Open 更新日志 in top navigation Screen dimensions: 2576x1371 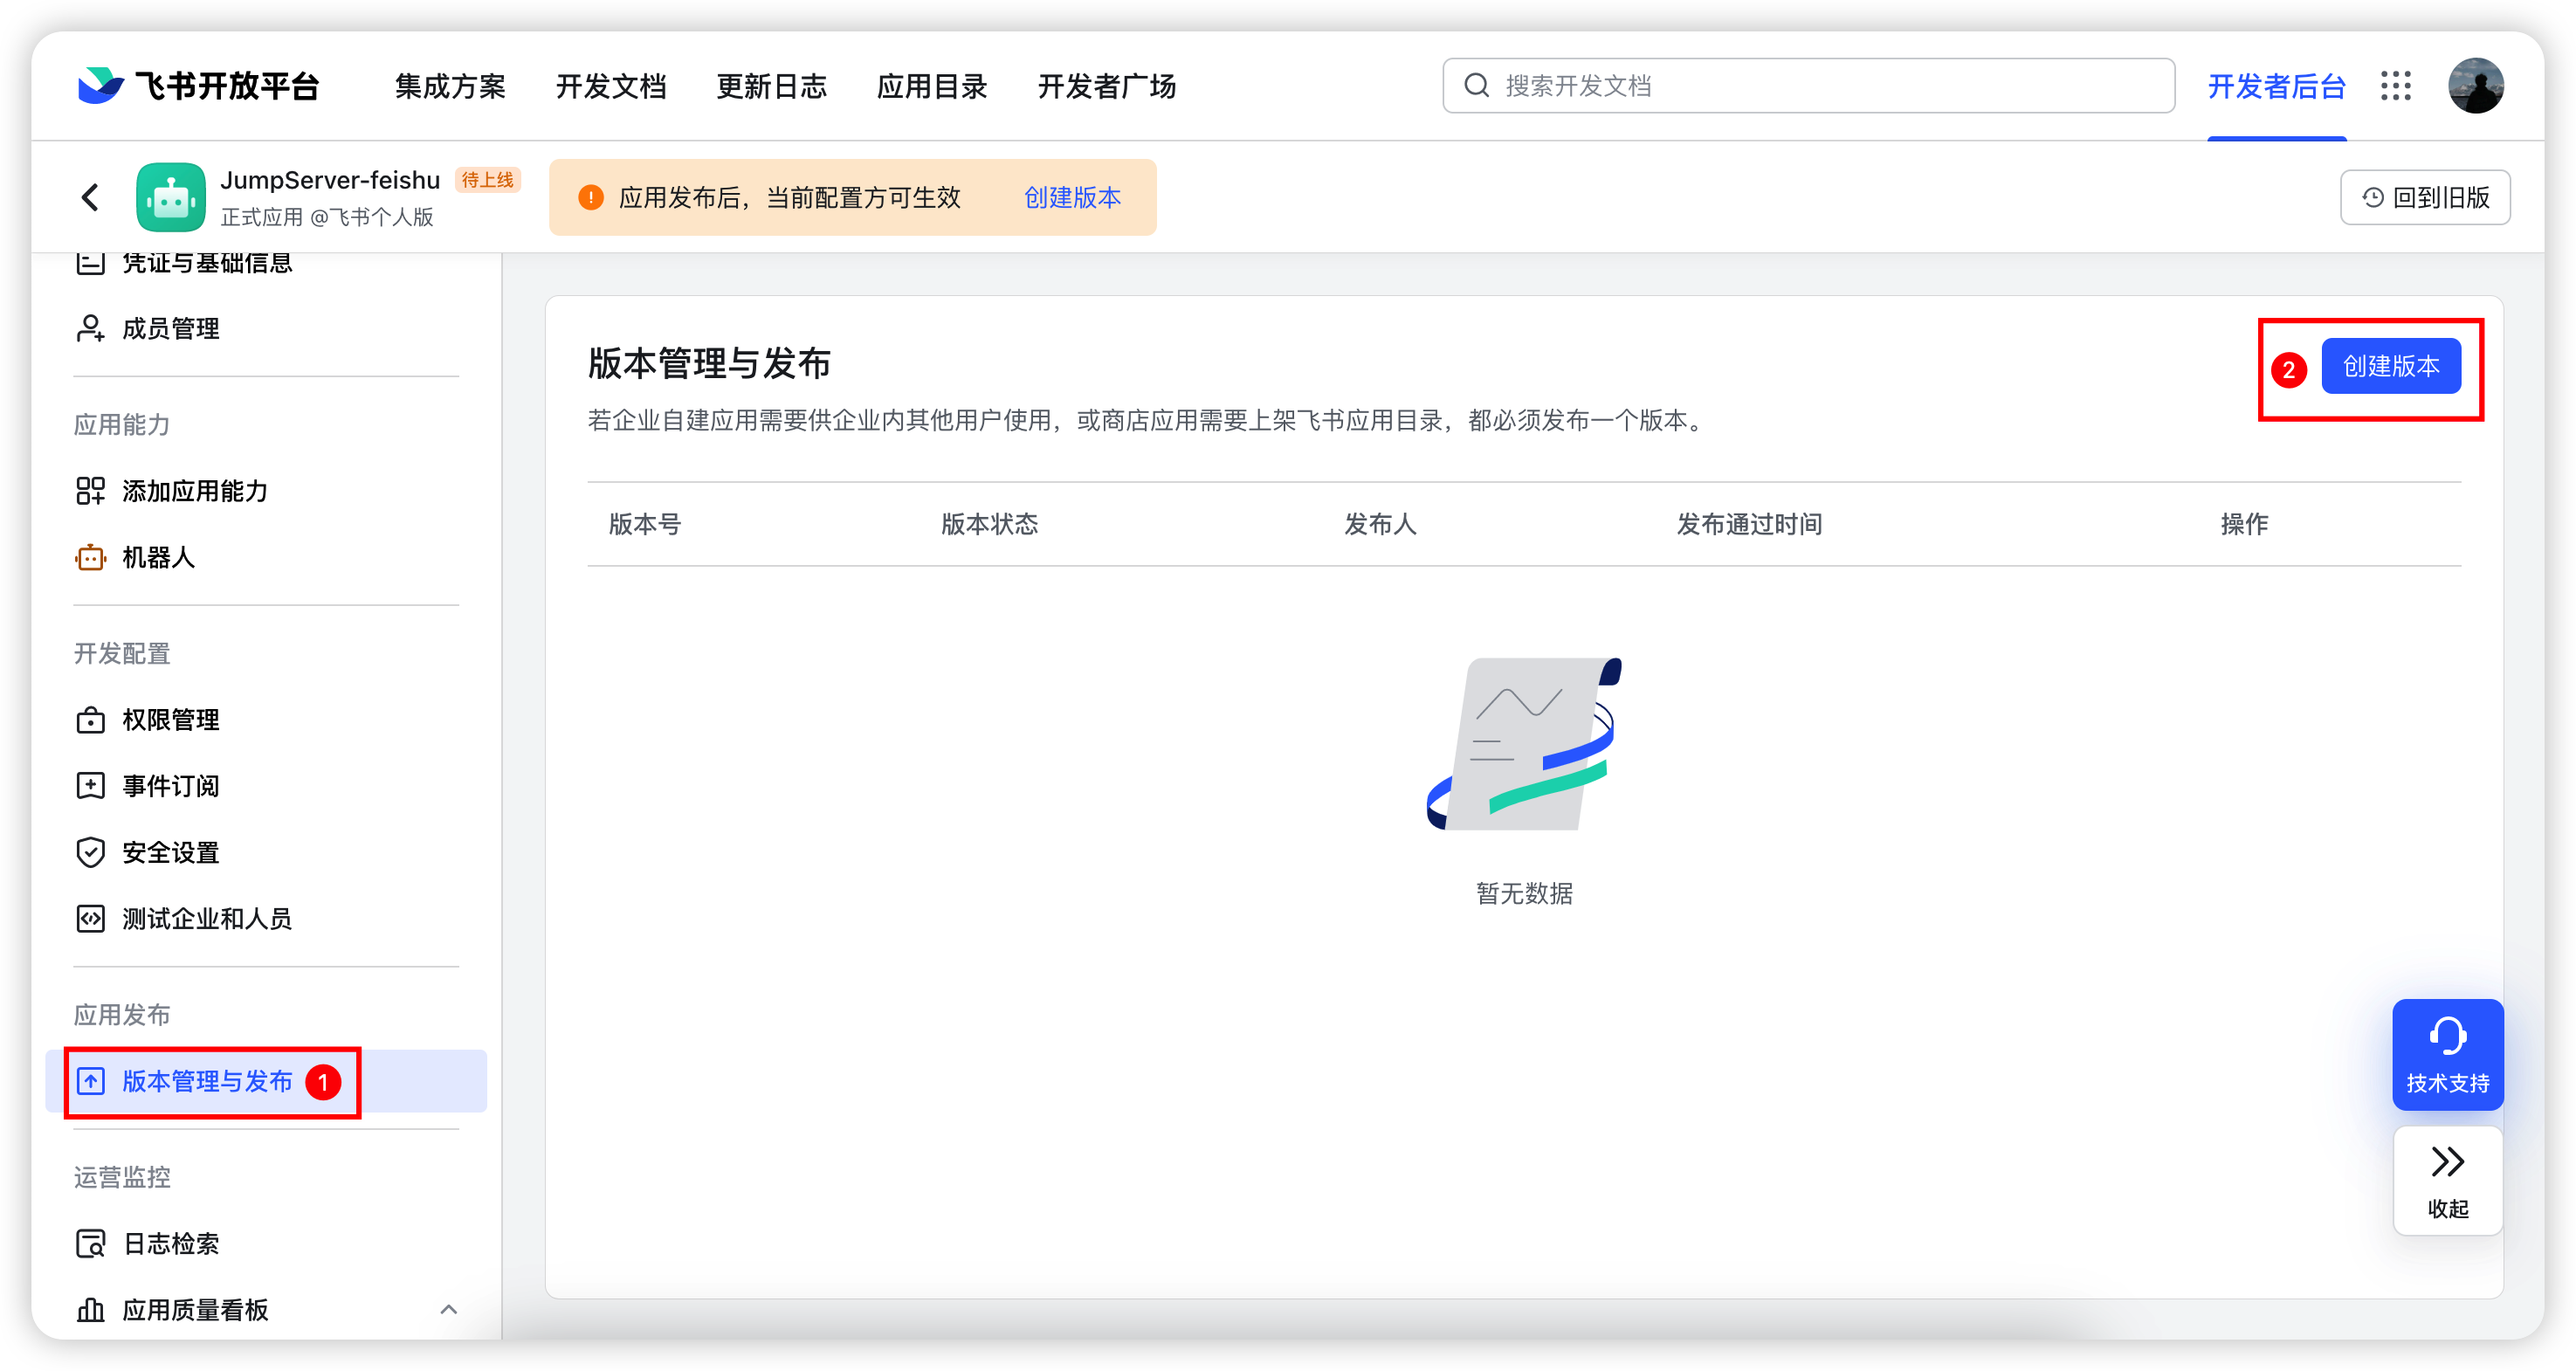[x=771, y=86]
